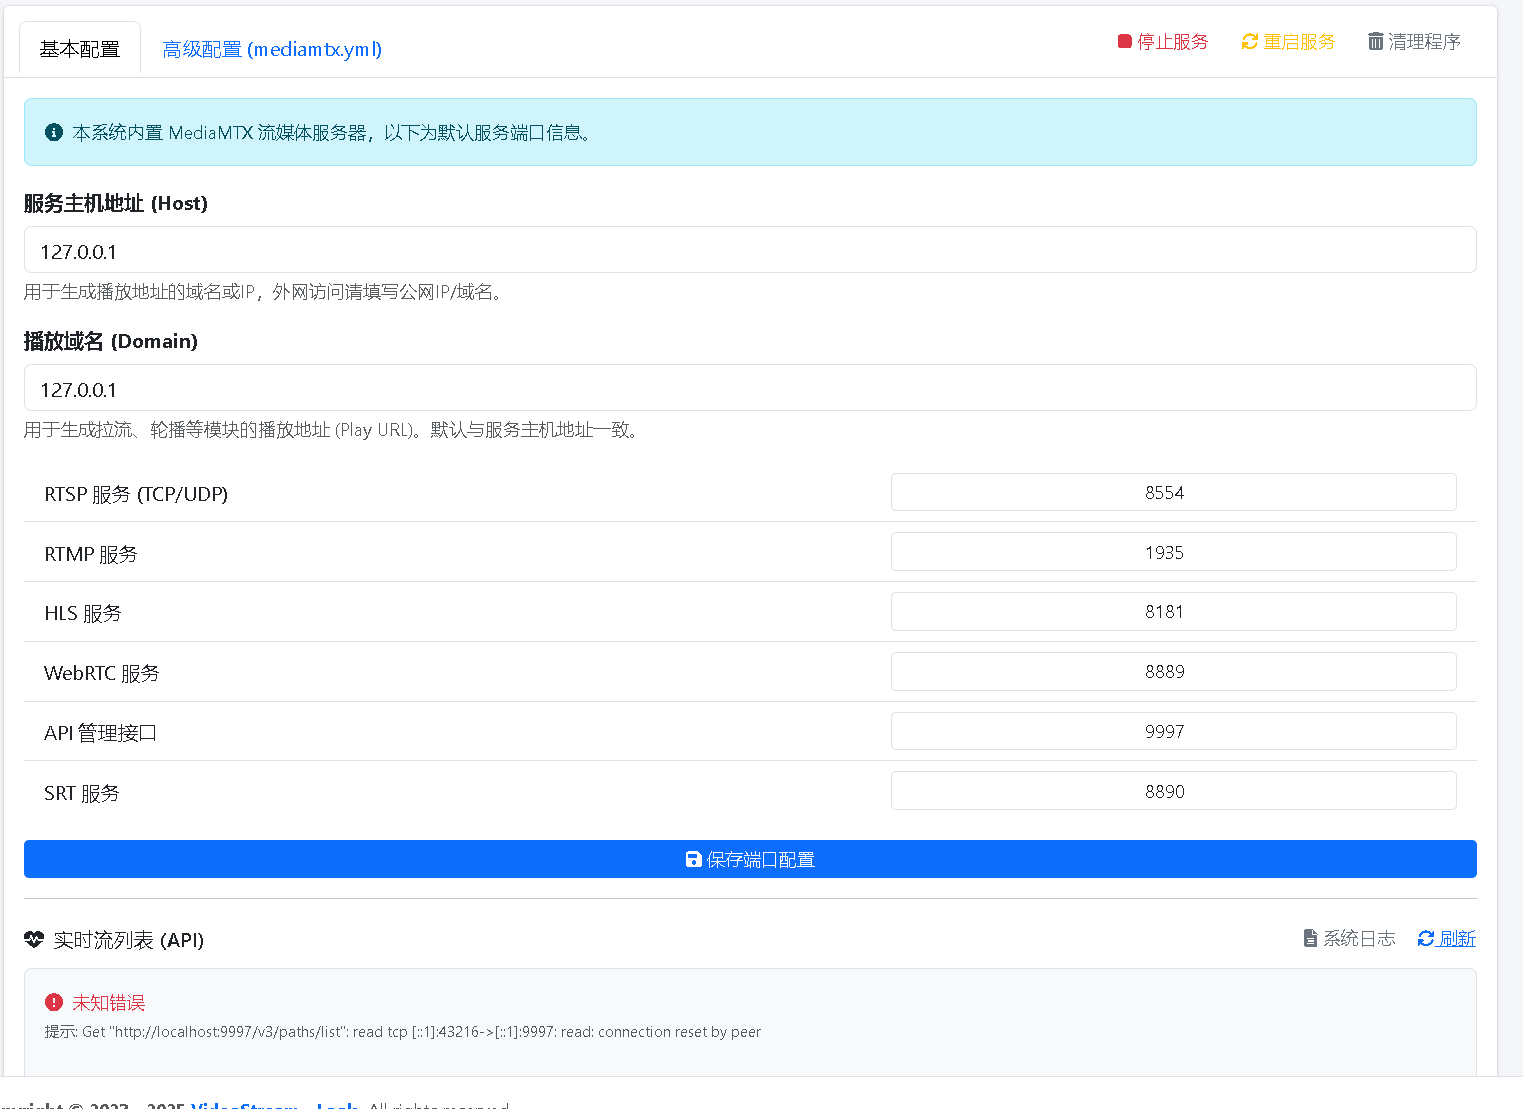Screen dimensions: 1523x1109
Task: Click the label HLS 服务
Action: 83,613
